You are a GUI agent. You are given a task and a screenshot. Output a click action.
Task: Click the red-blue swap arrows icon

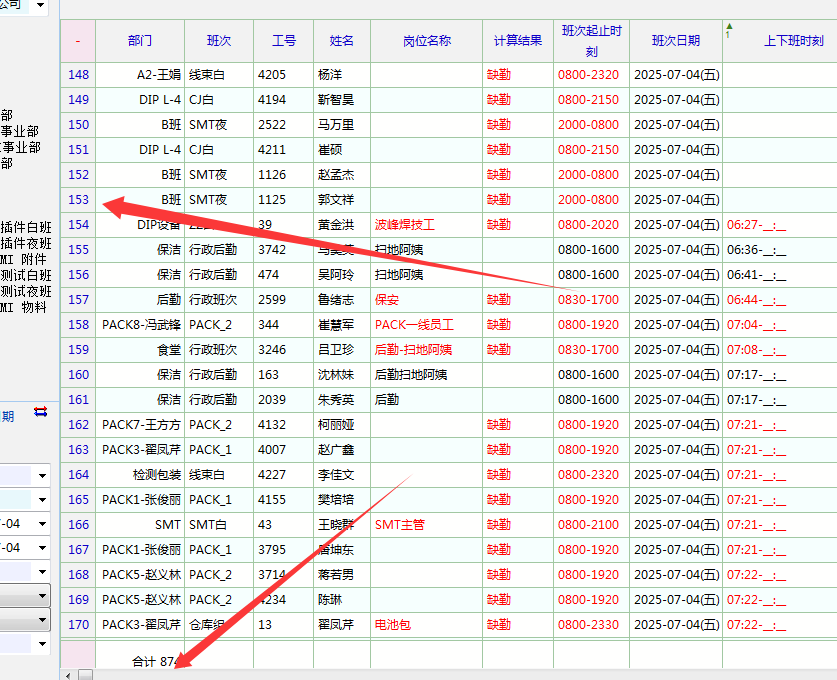click(40, 411)
